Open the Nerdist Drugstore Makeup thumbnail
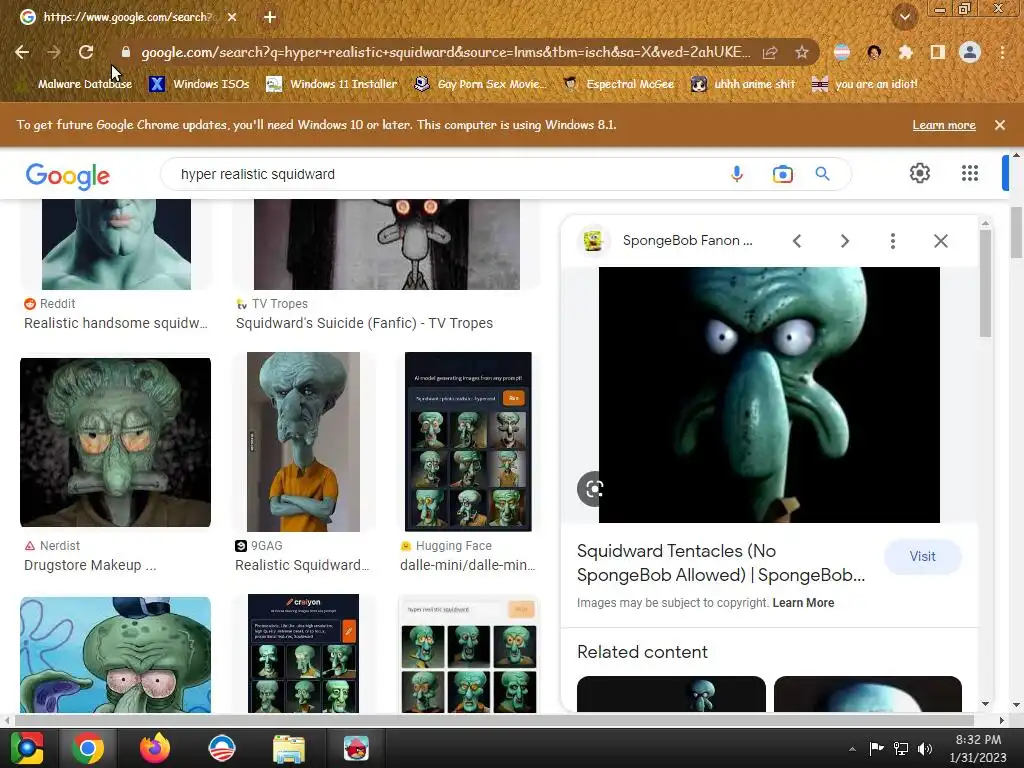This screenshot has width=1024, height=768. click(x=116, y=442)
